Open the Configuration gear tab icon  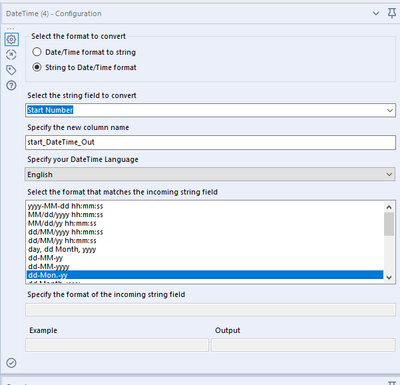[x=11, y=39]
